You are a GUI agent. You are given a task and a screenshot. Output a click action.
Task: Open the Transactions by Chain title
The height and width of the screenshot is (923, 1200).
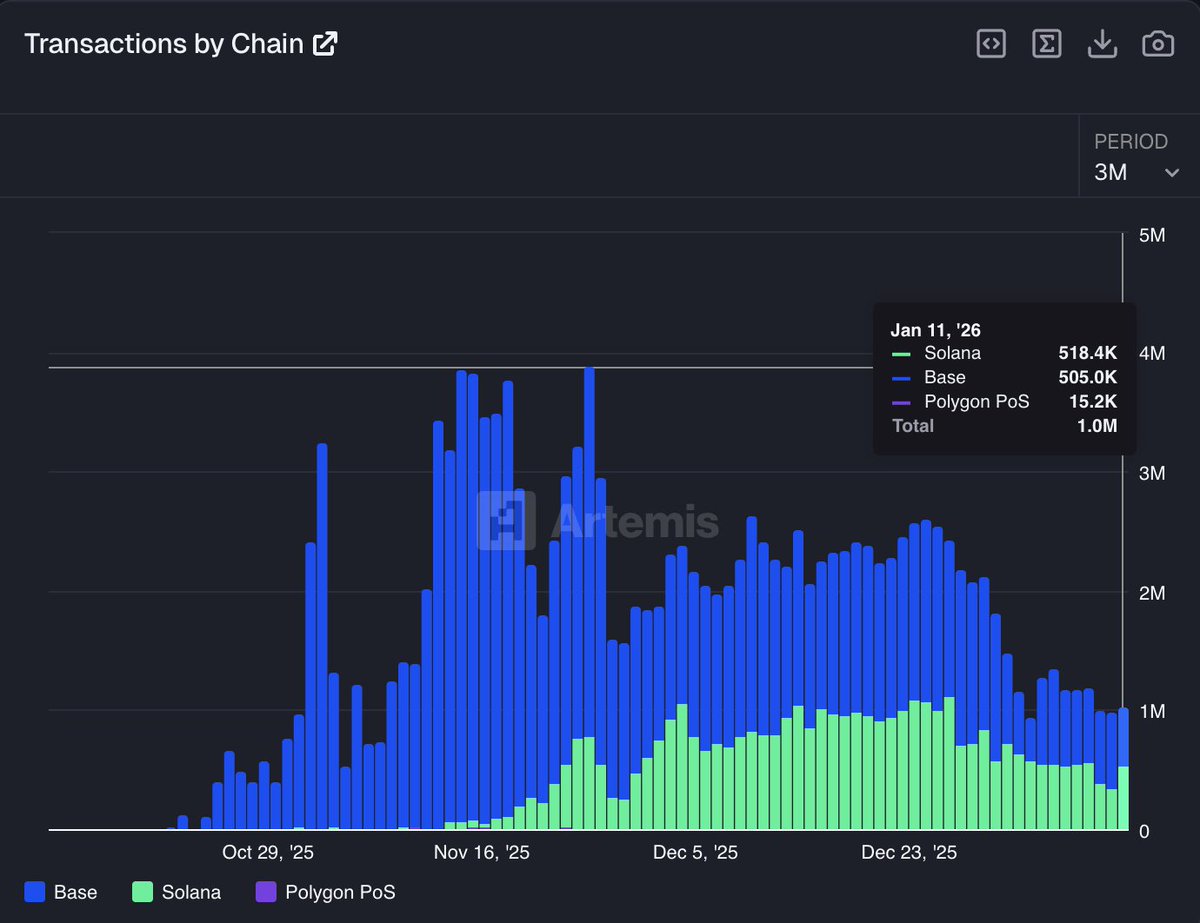164,44
